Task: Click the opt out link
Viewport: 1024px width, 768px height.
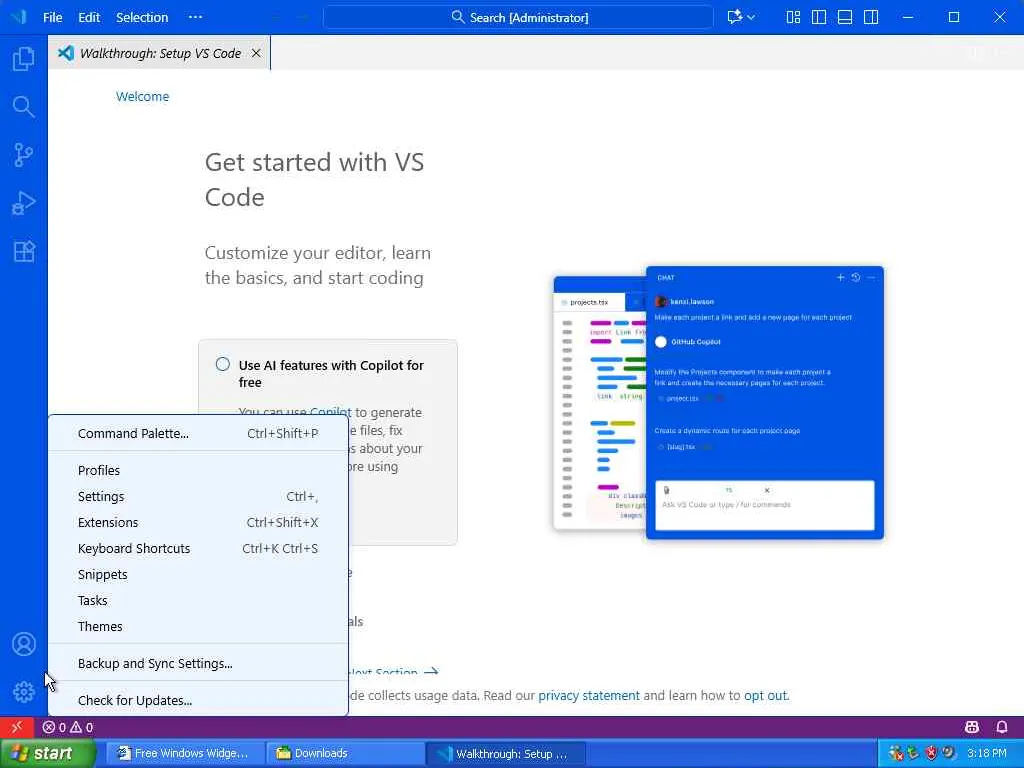Action: point(765,696)
